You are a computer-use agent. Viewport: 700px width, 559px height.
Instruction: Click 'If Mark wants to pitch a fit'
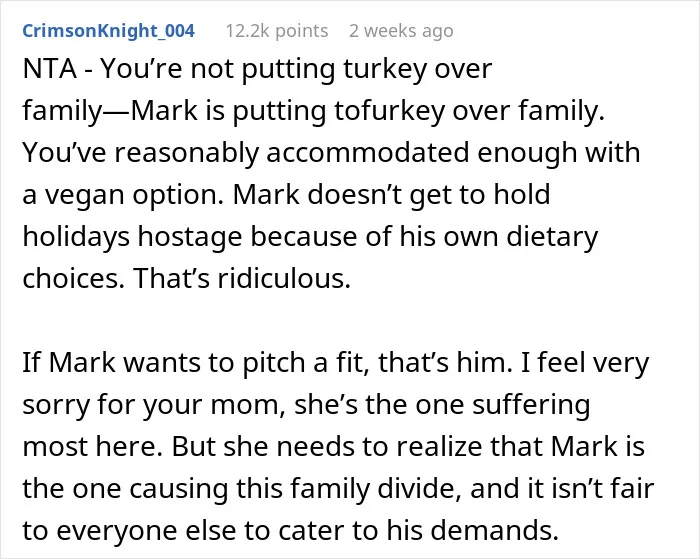[196, 362]
